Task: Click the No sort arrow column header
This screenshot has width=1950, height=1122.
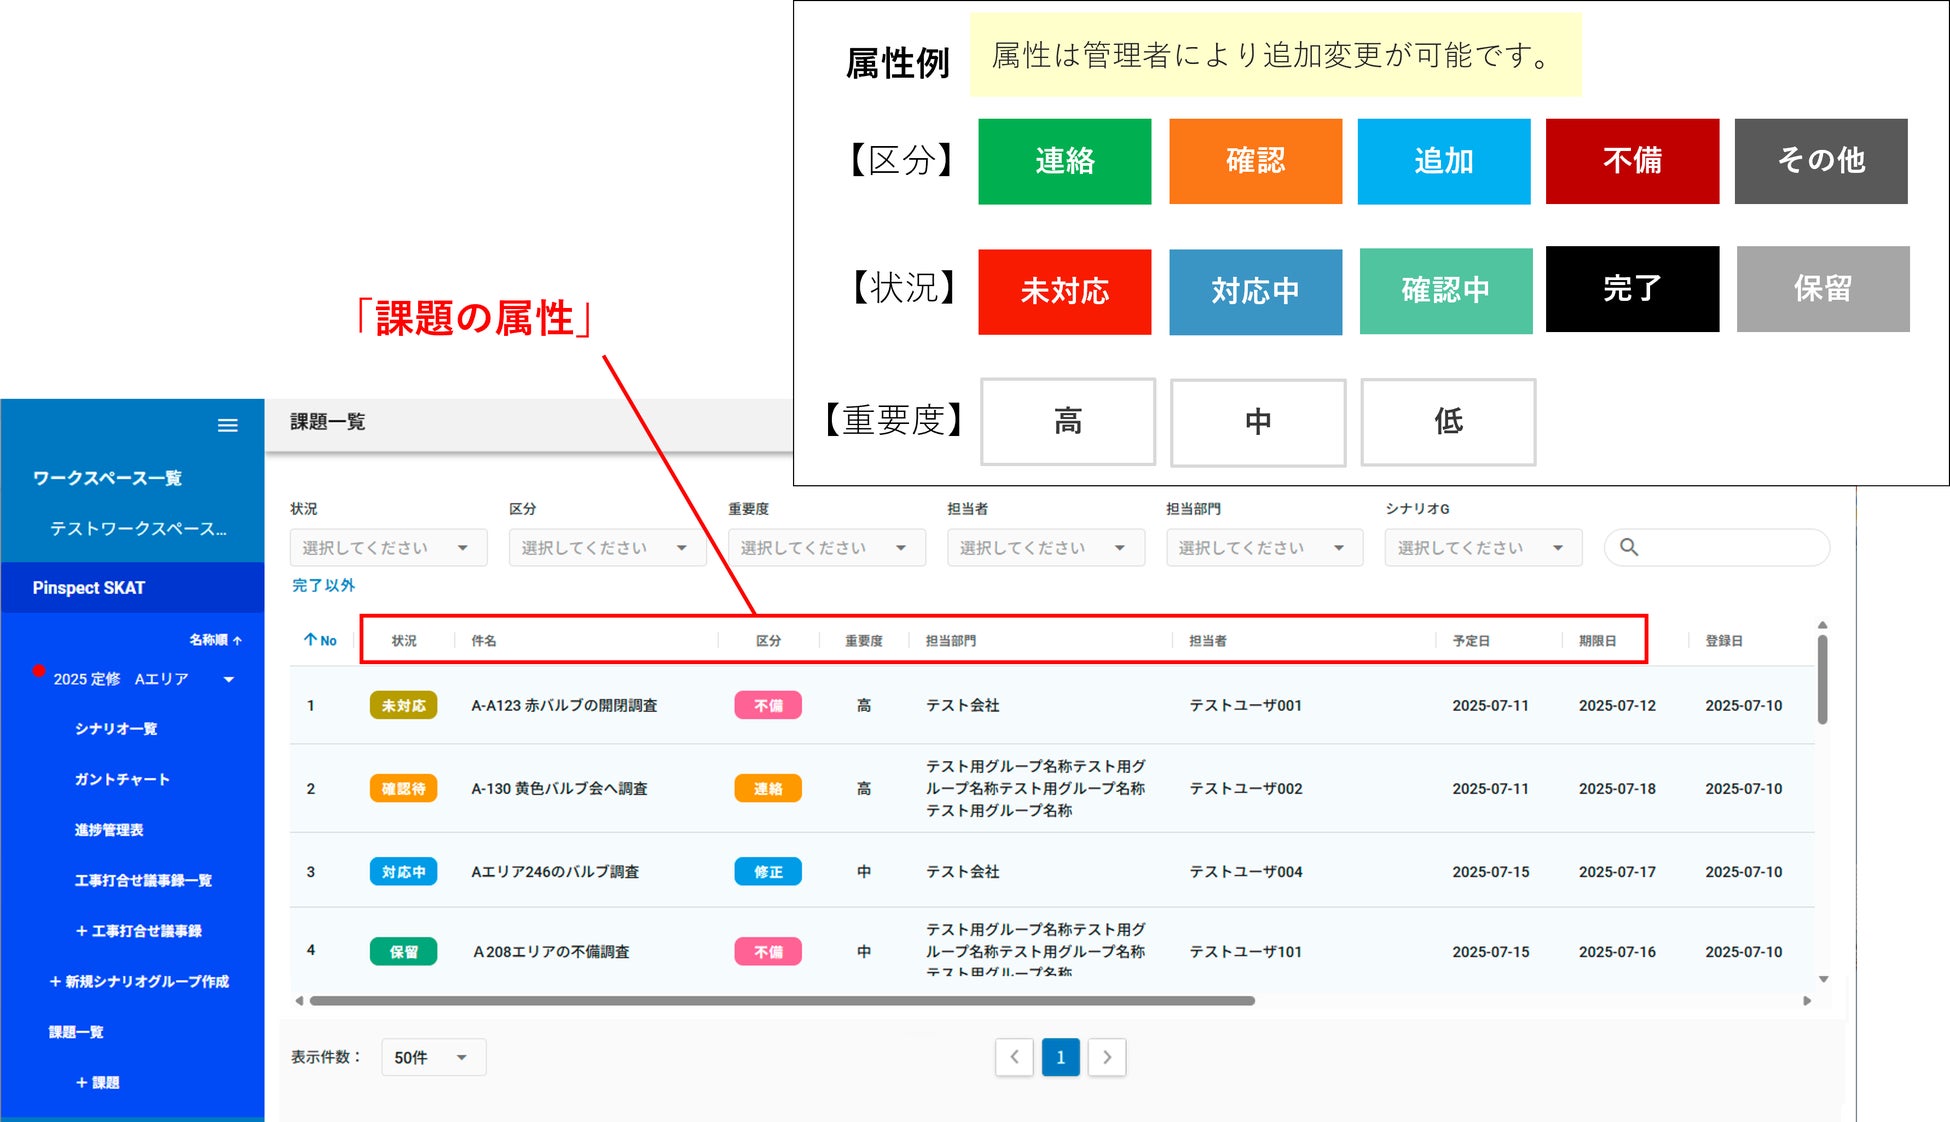Action: tap(320, 640)
